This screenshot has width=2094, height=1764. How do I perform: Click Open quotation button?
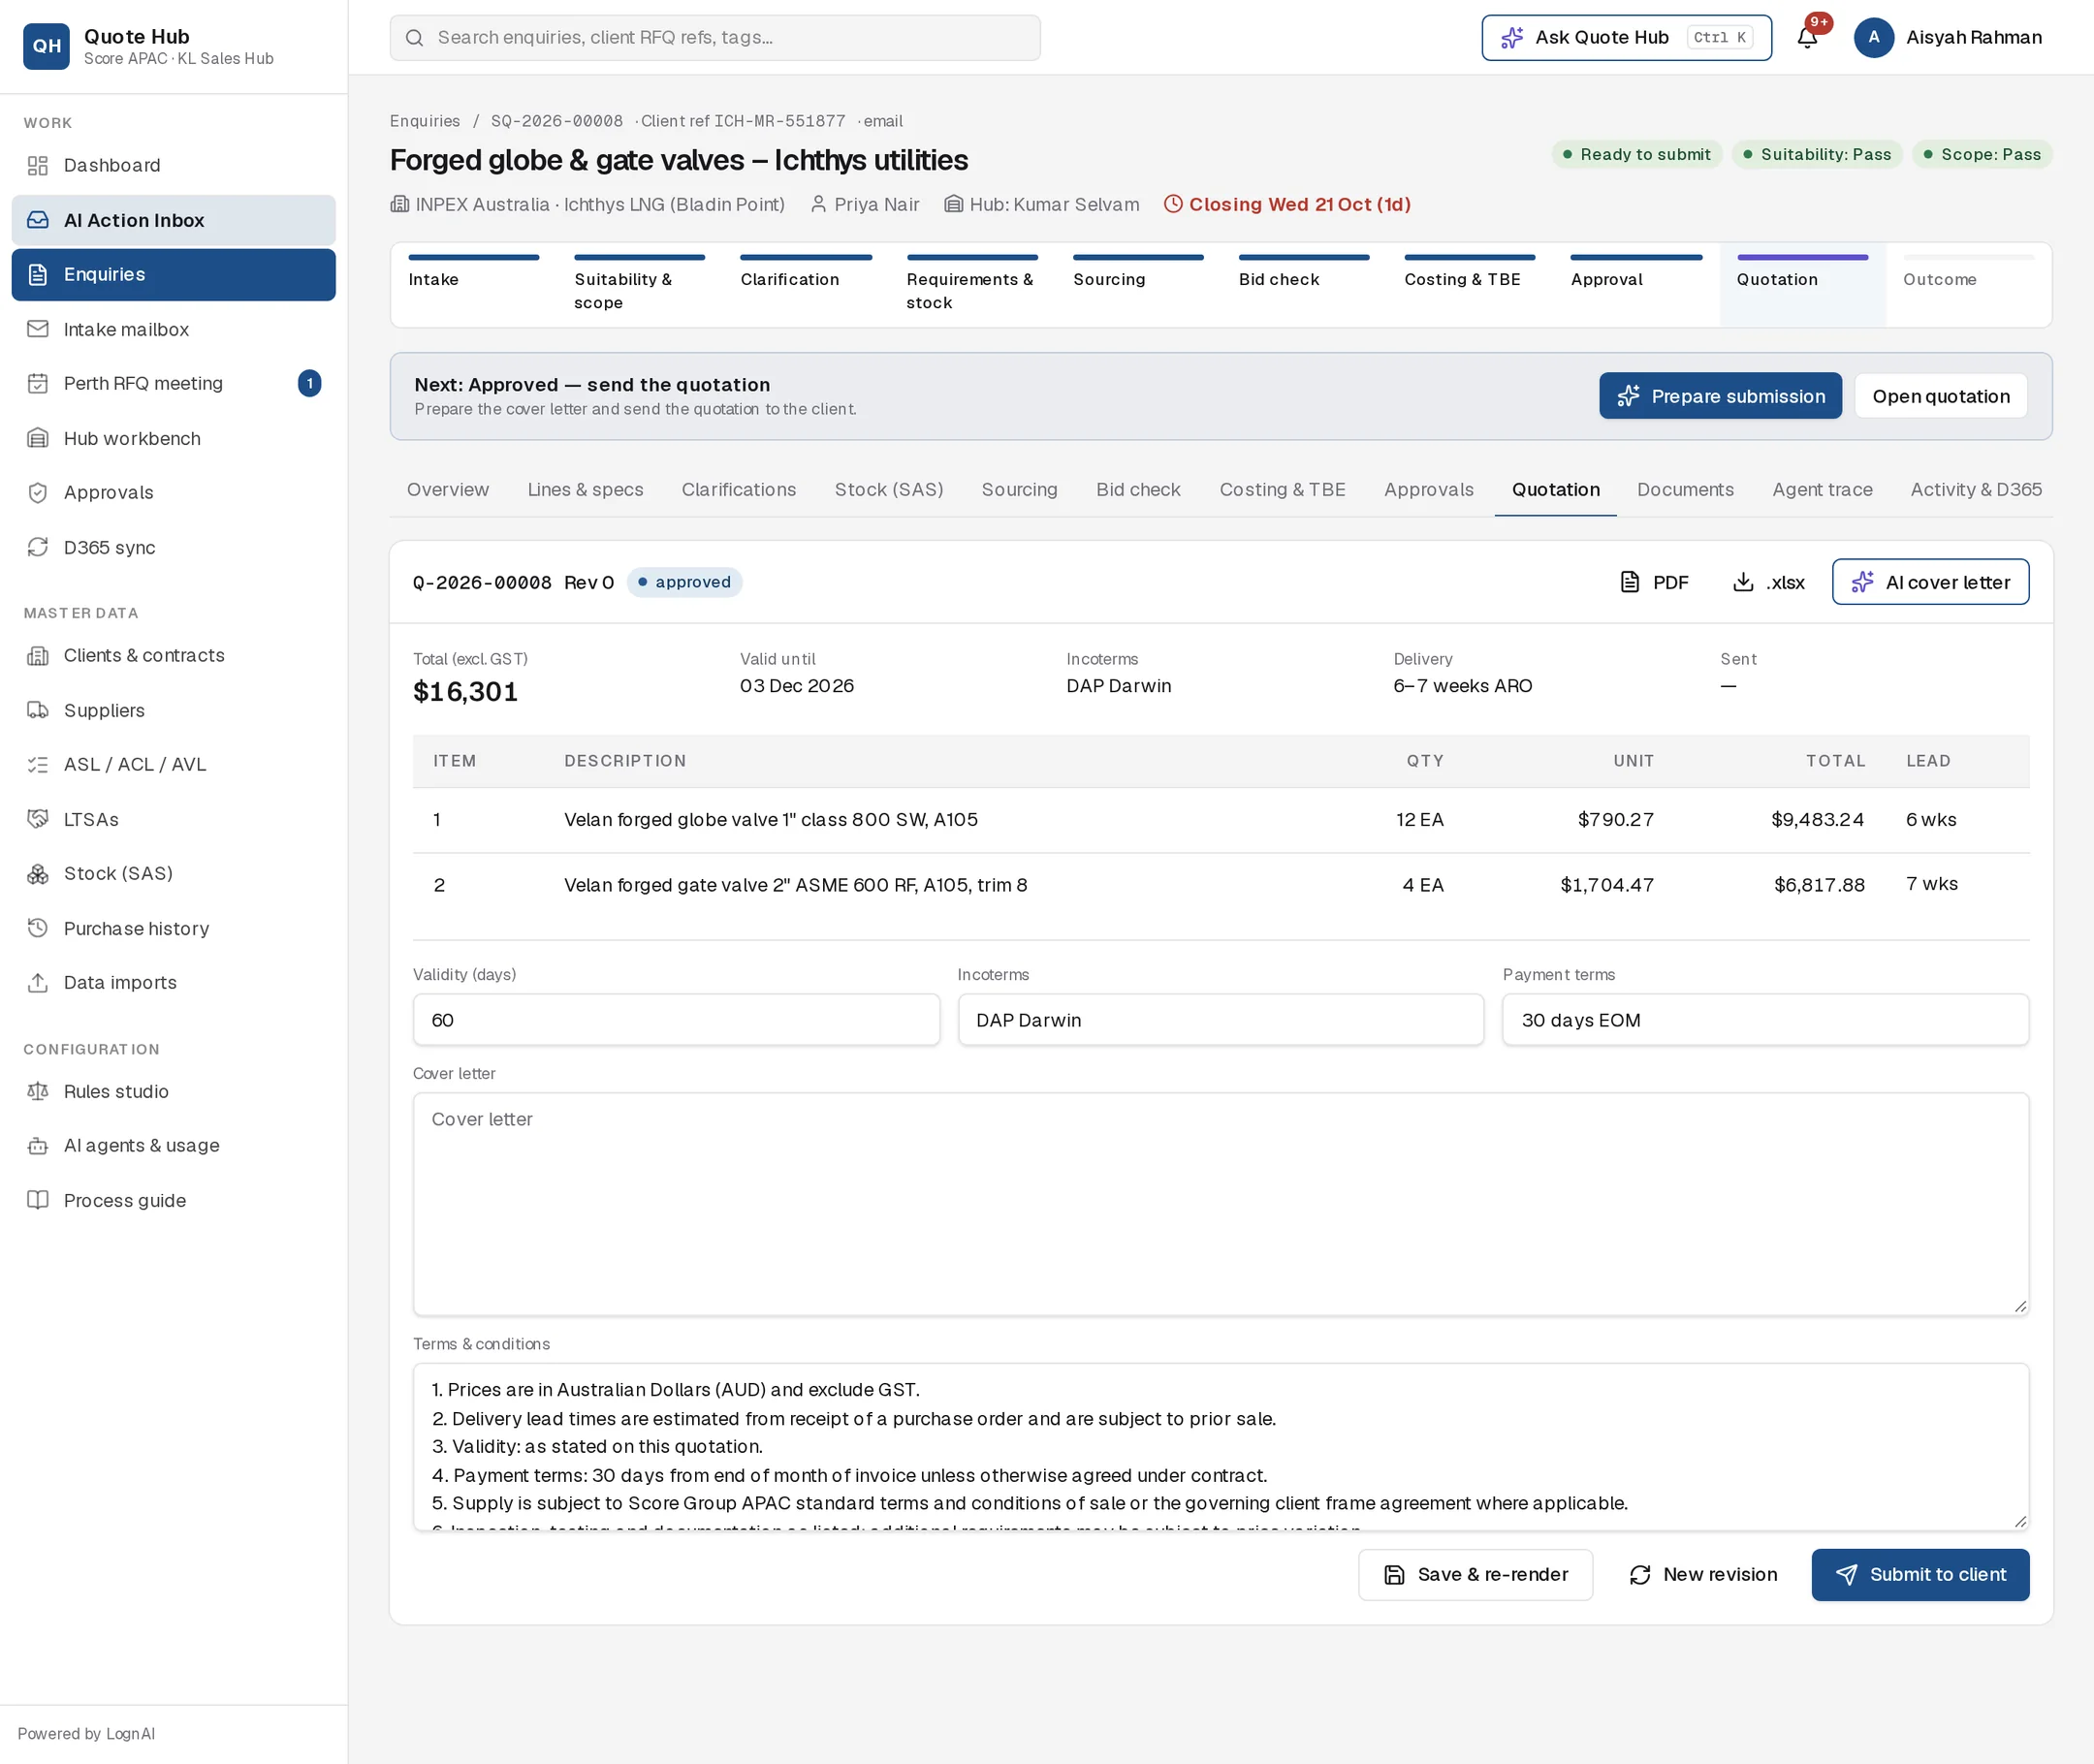click(1940, 396)
